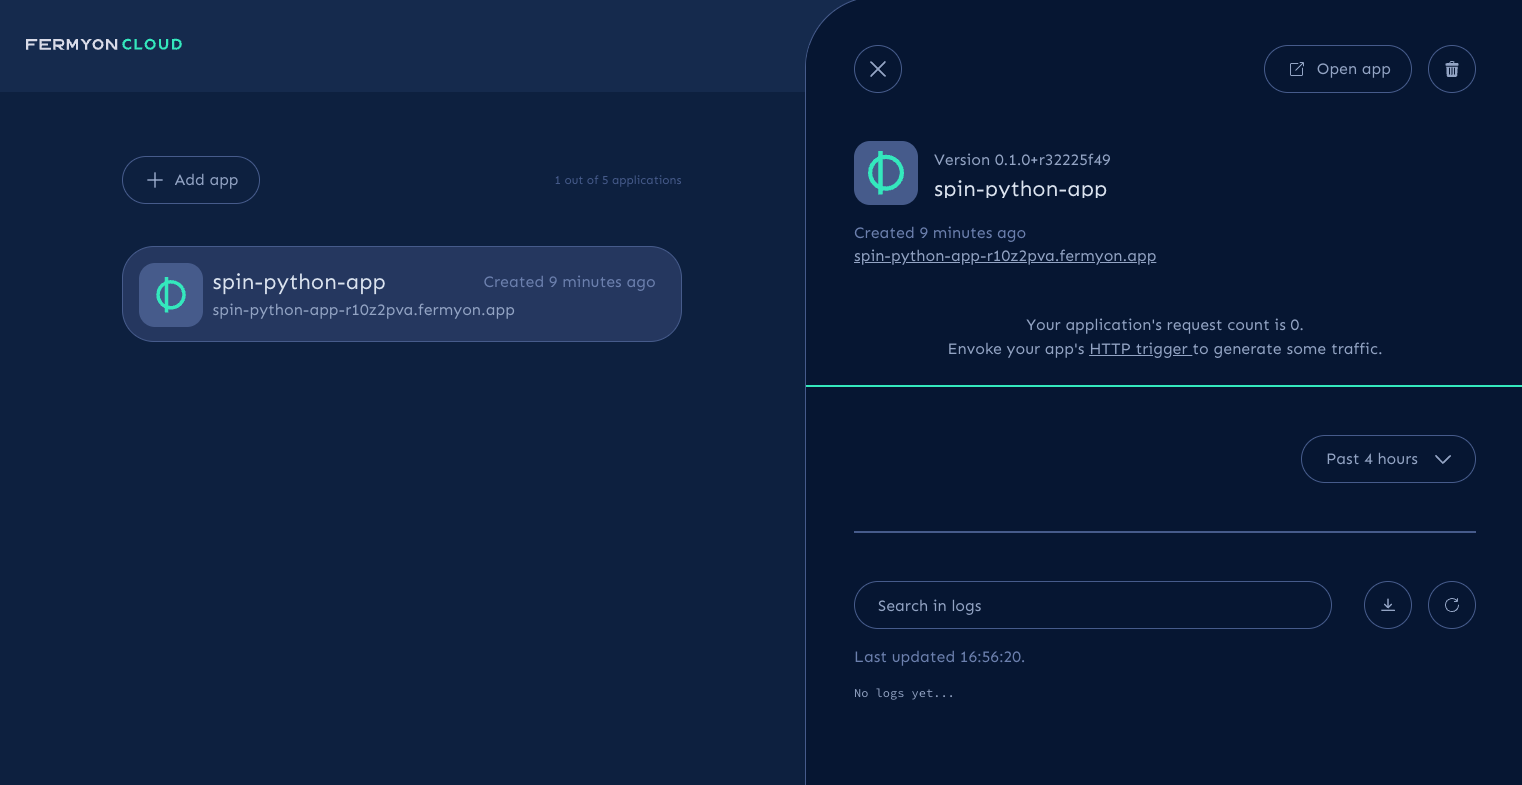Click the Spin app logo icon
Image resolution: width=1522 pixels, height=785 pixels.
pyautogui.click(x=885, y=172)
